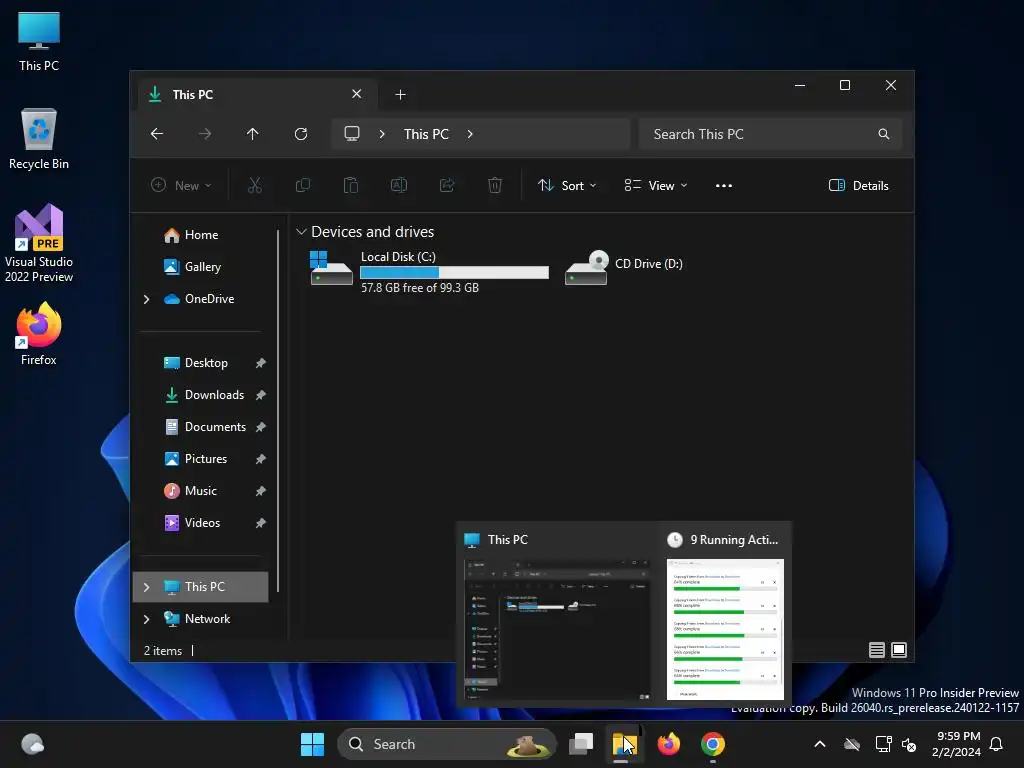Open the Sort dropdown
This screenshot has height=768, width=1024.
pyautogui.click(x=567, y=185)
